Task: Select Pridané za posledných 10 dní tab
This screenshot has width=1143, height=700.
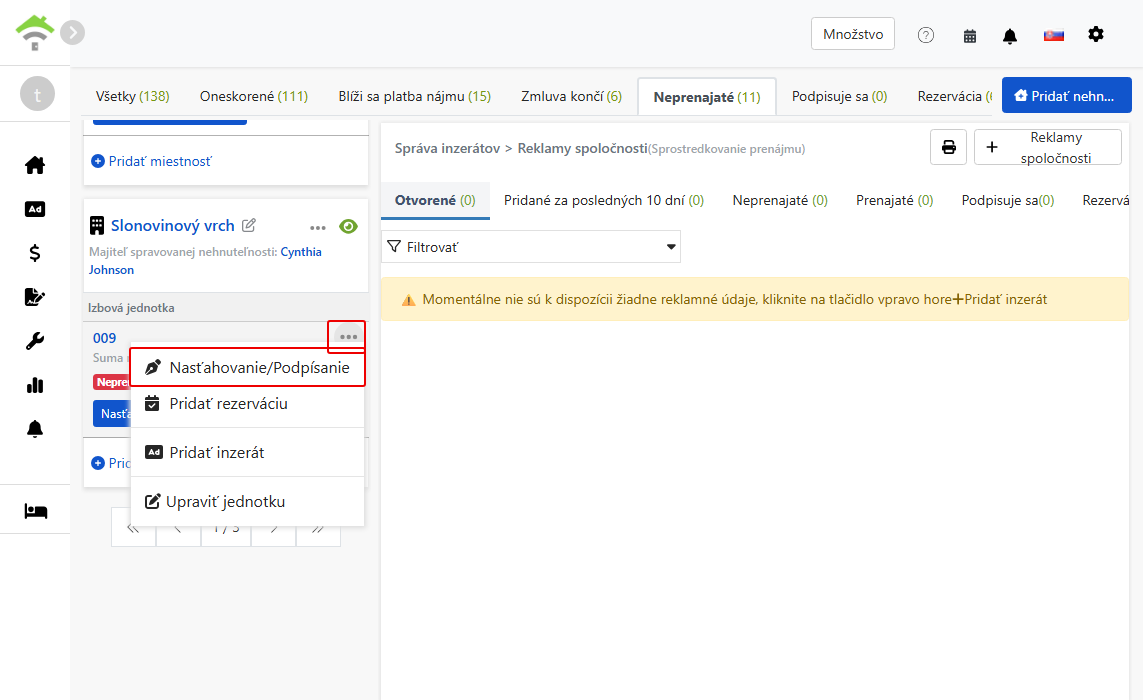Action: point(604,200)
